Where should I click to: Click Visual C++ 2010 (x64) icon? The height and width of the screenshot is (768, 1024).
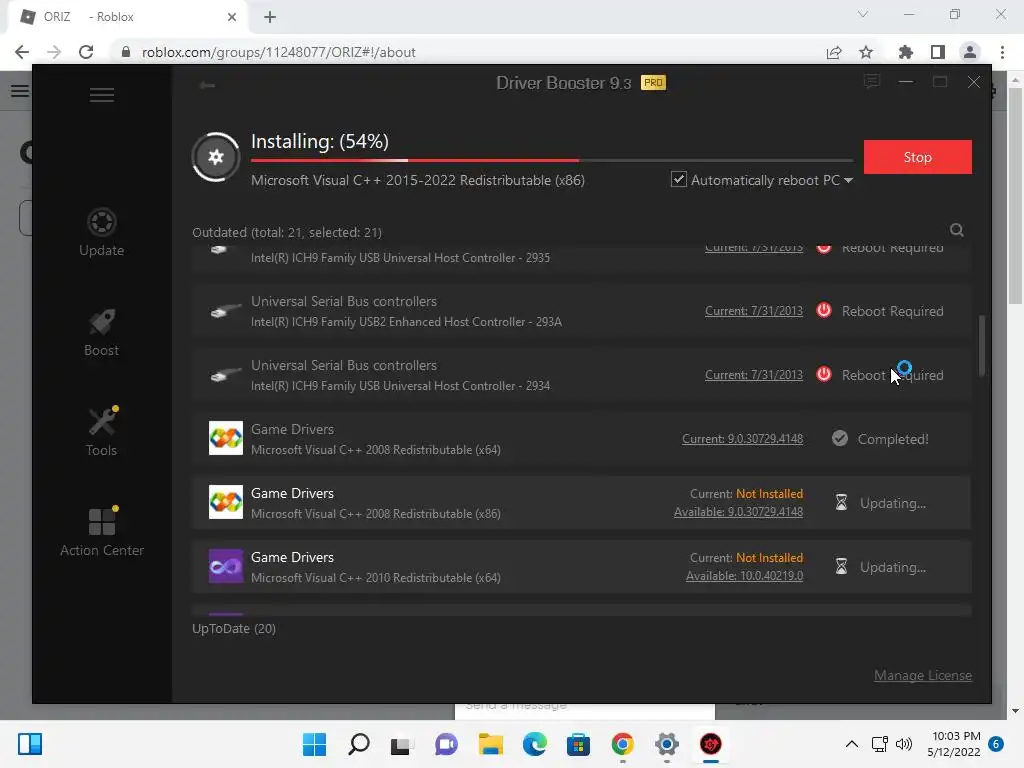226,566
